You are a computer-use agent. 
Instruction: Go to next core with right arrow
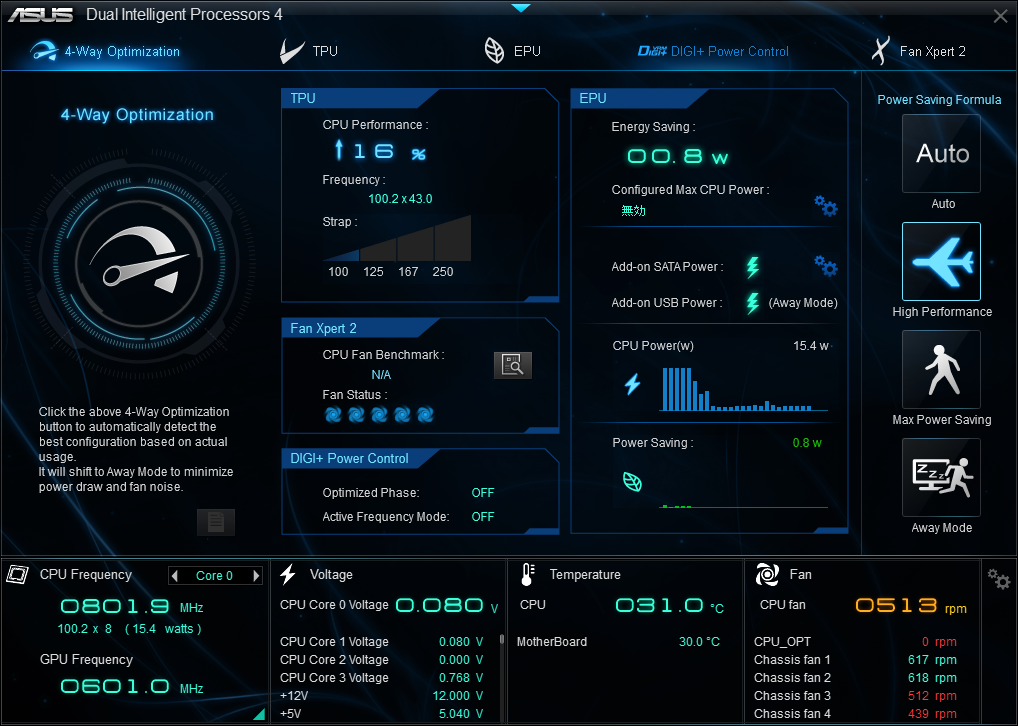pos(256,575)
